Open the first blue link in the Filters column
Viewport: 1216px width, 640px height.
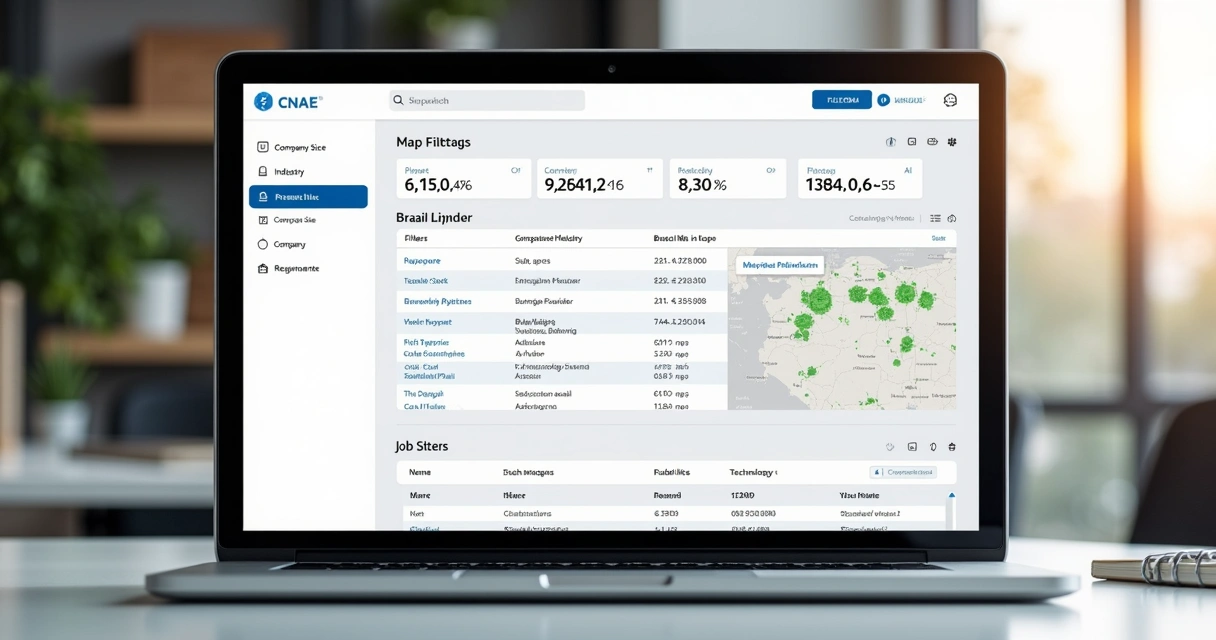pos(422,260)
